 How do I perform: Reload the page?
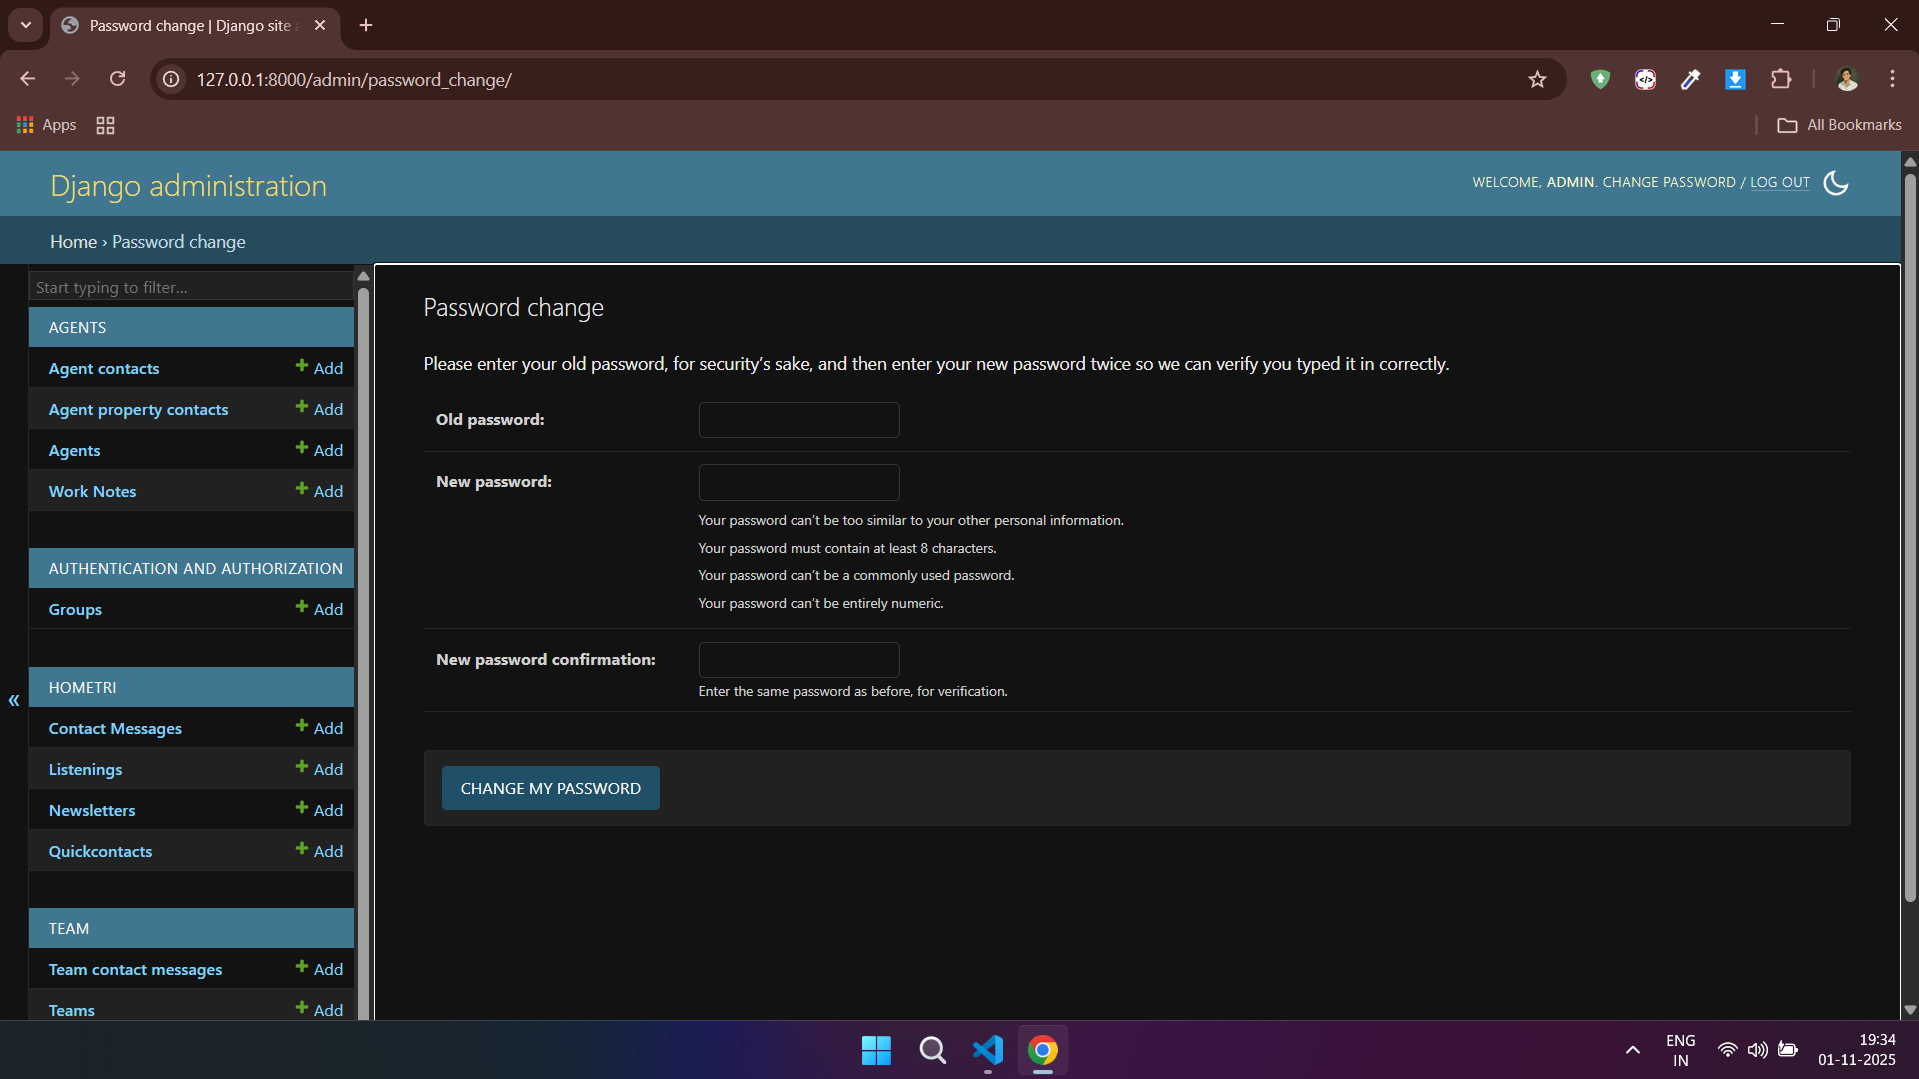coord(118,79)
